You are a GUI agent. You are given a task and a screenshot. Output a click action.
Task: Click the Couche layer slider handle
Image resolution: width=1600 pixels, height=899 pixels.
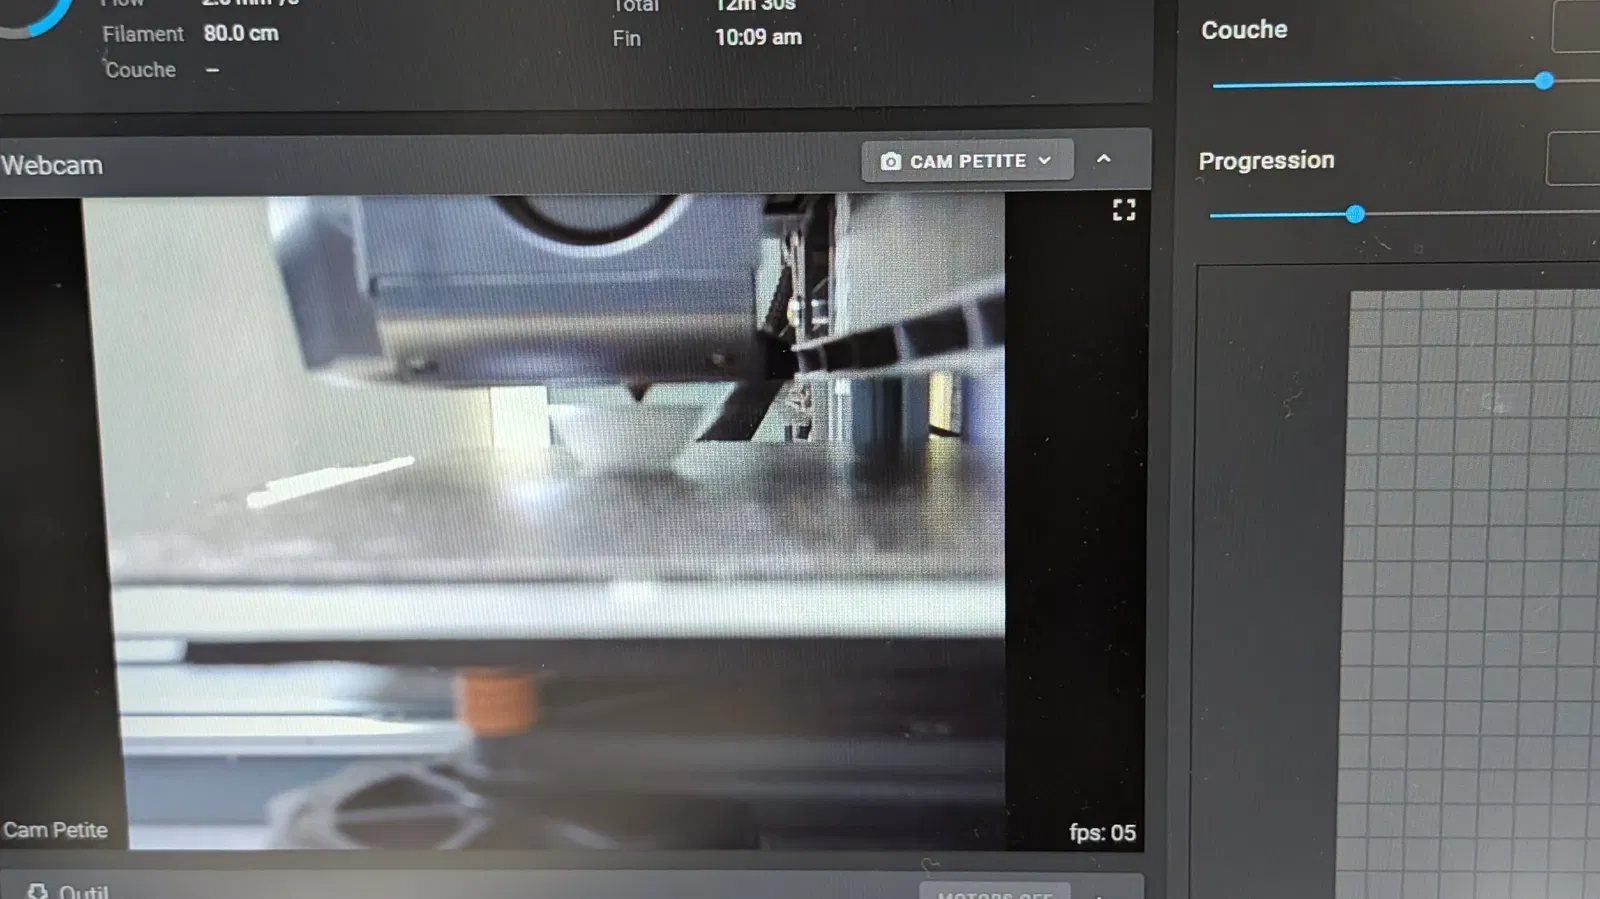(x=1544, y=81)
